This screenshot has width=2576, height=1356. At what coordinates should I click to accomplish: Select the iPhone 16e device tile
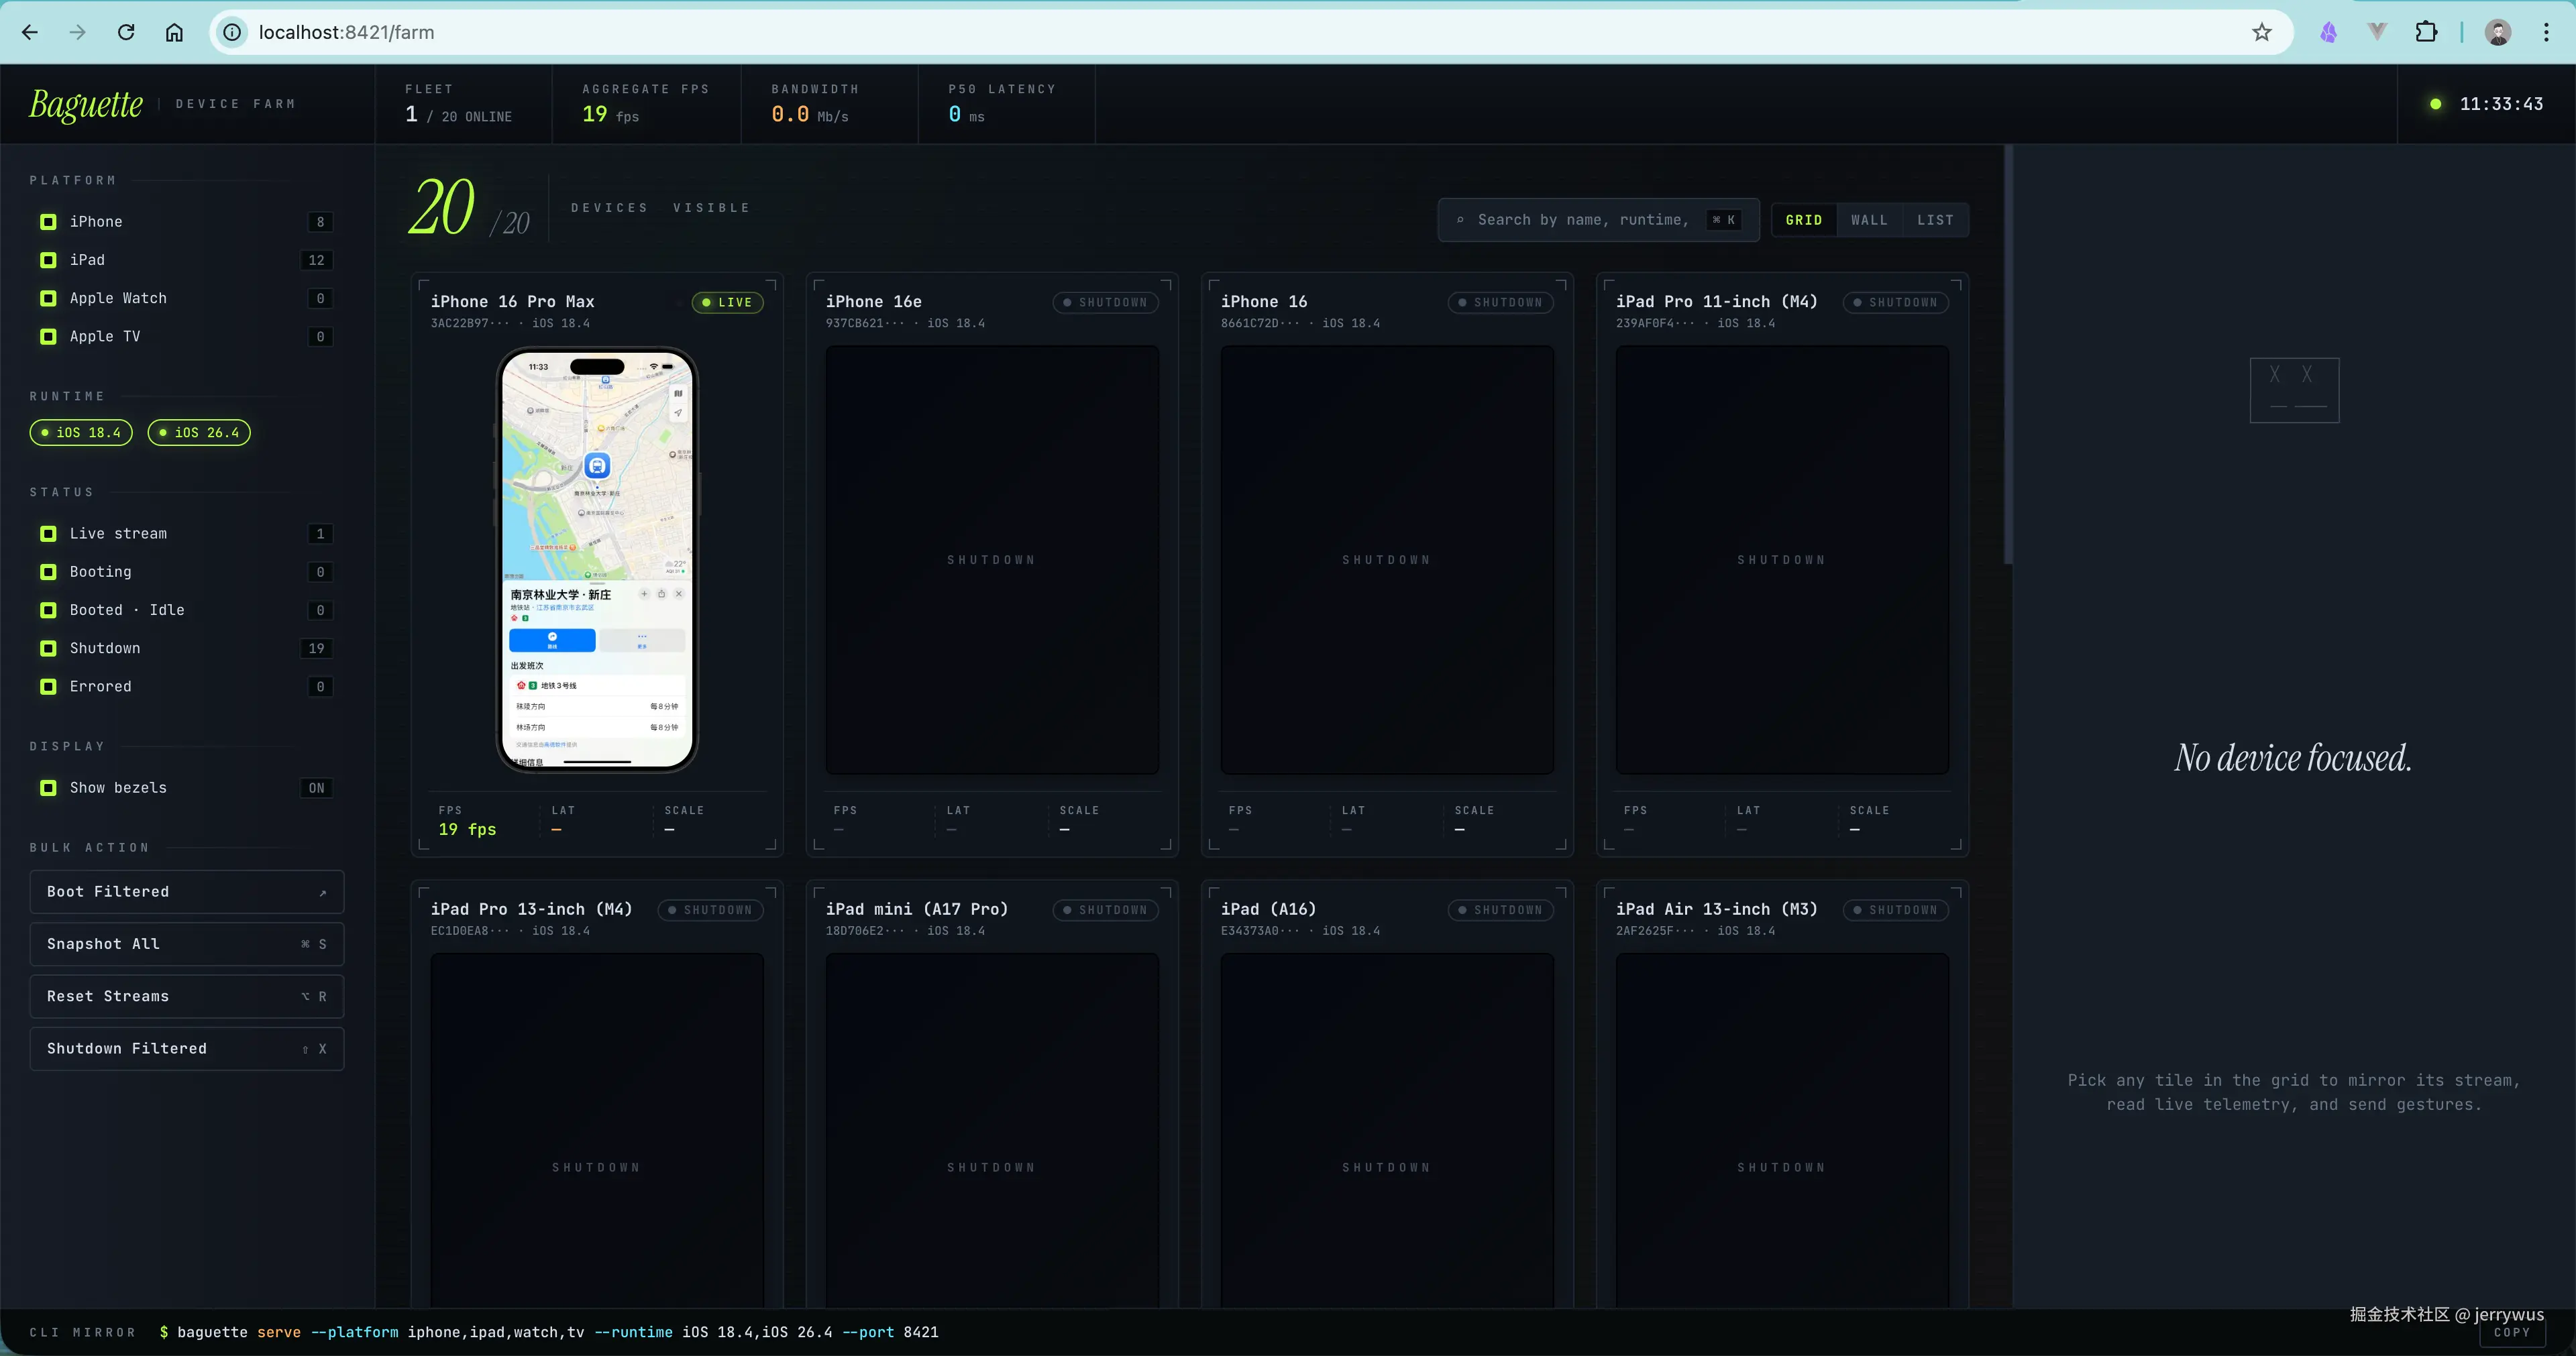pos(992,564)
